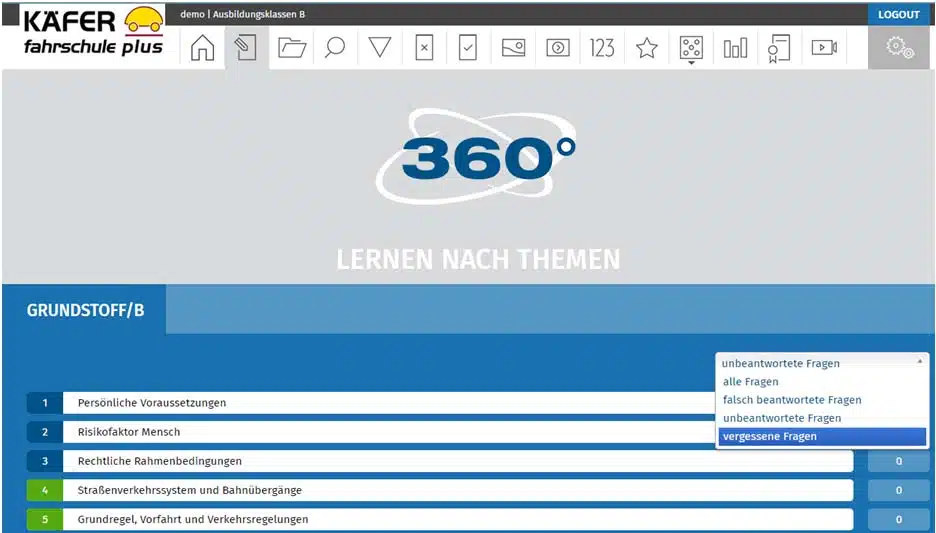Switch to the GRUNDSTOFF/B tab
The height and width of the screenshot is (533, 936).
(85, 310)
